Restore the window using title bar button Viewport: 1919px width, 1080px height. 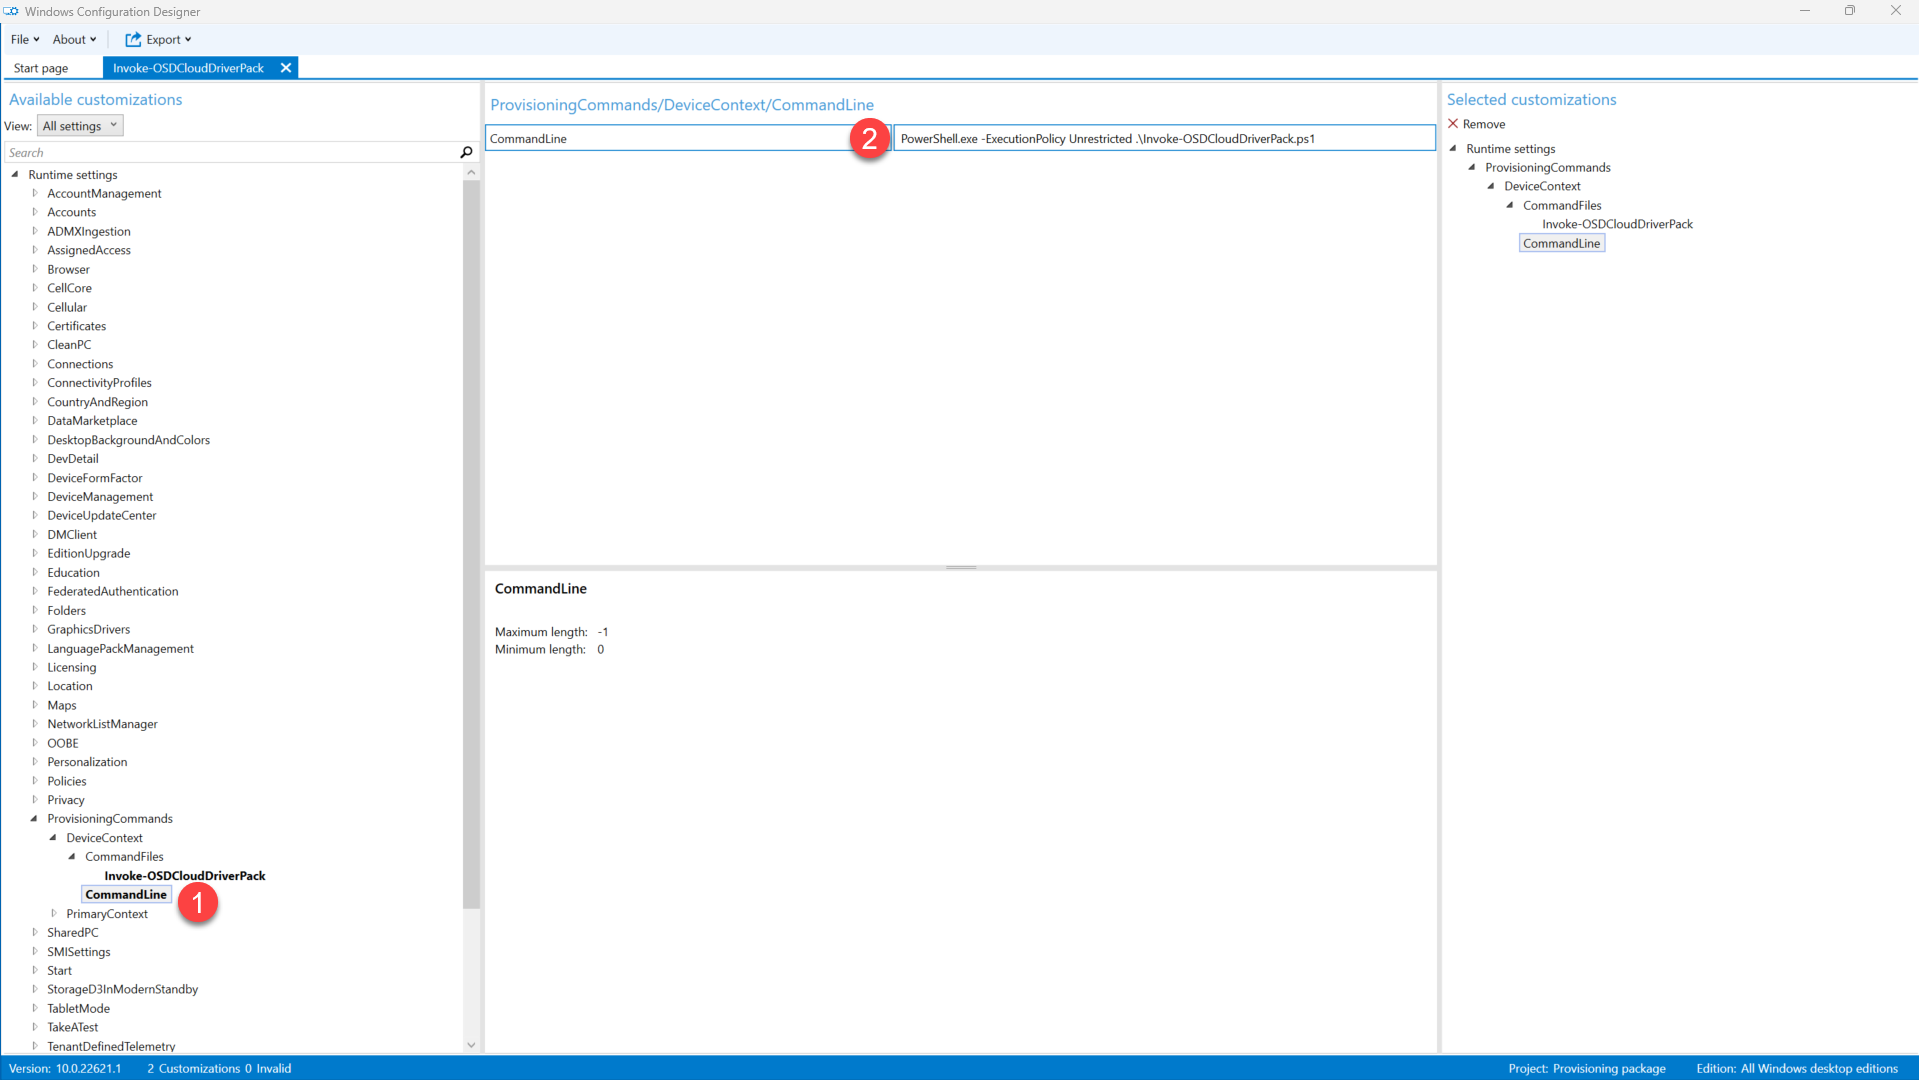tap(1849, 11)
